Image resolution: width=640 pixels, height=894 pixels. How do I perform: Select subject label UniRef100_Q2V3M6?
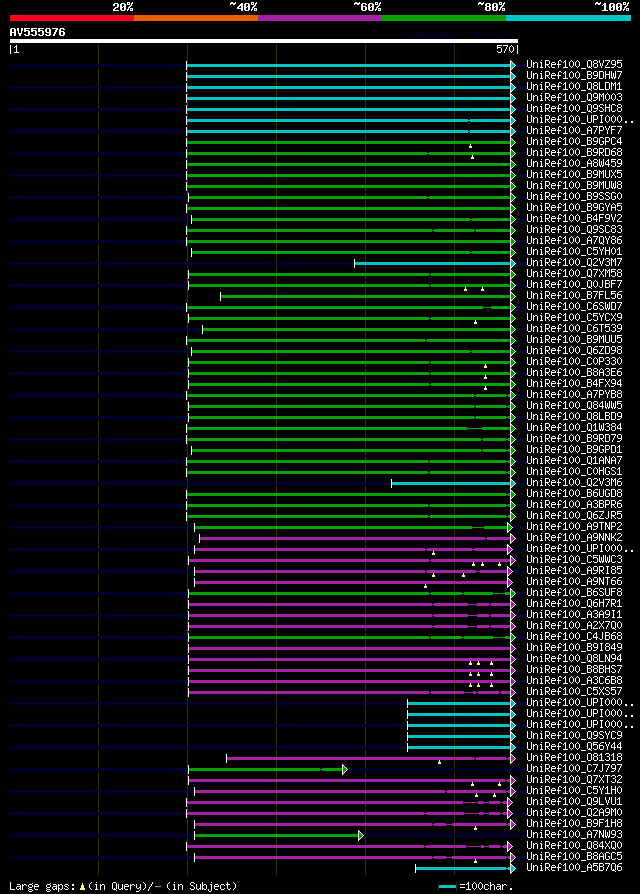[574, 483]
